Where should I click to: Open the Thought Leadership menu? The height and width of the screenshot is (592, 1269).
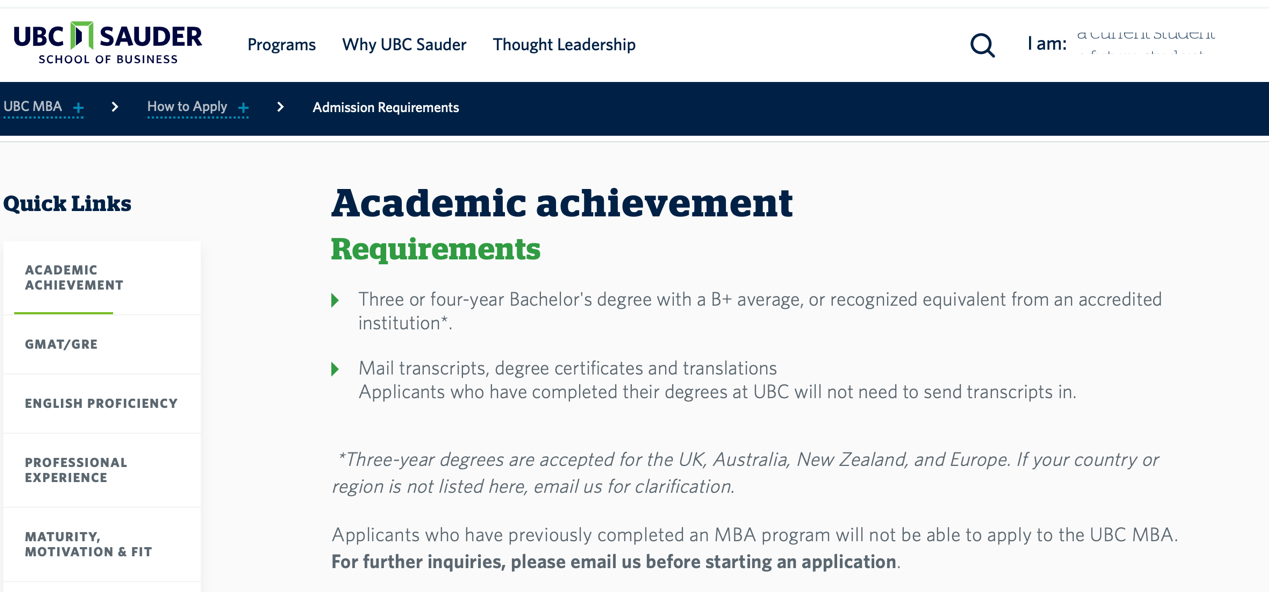click(564, 45)
